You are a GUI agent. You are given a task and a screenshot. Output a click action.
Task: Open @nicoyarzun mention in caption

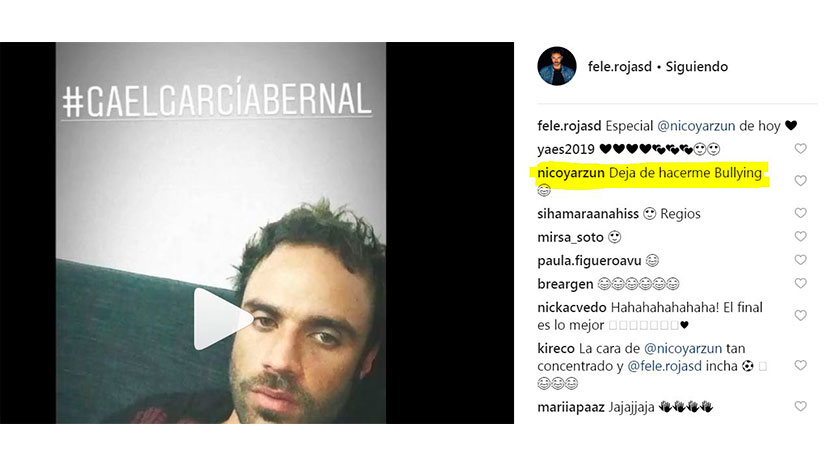coord(696,126)
